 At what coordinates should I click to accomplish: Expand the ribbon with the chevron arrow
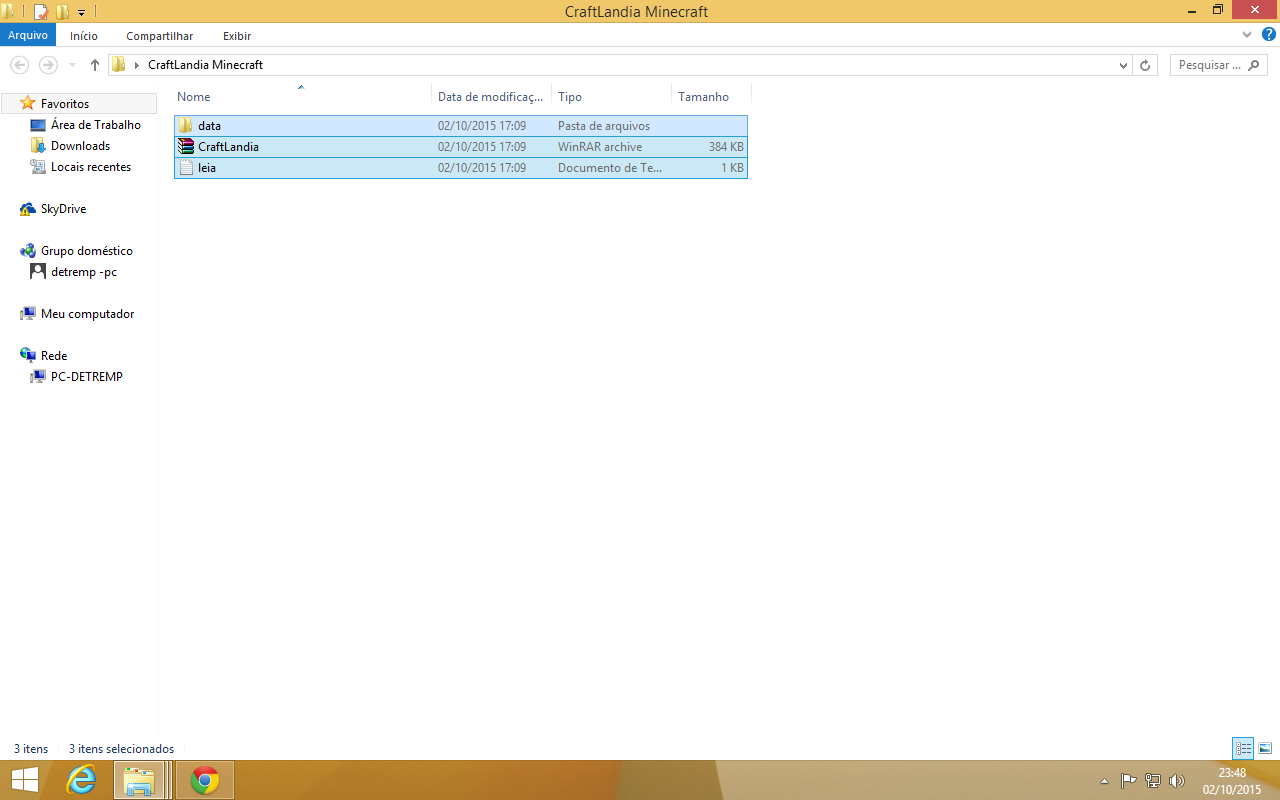(x=1247, y=35)
